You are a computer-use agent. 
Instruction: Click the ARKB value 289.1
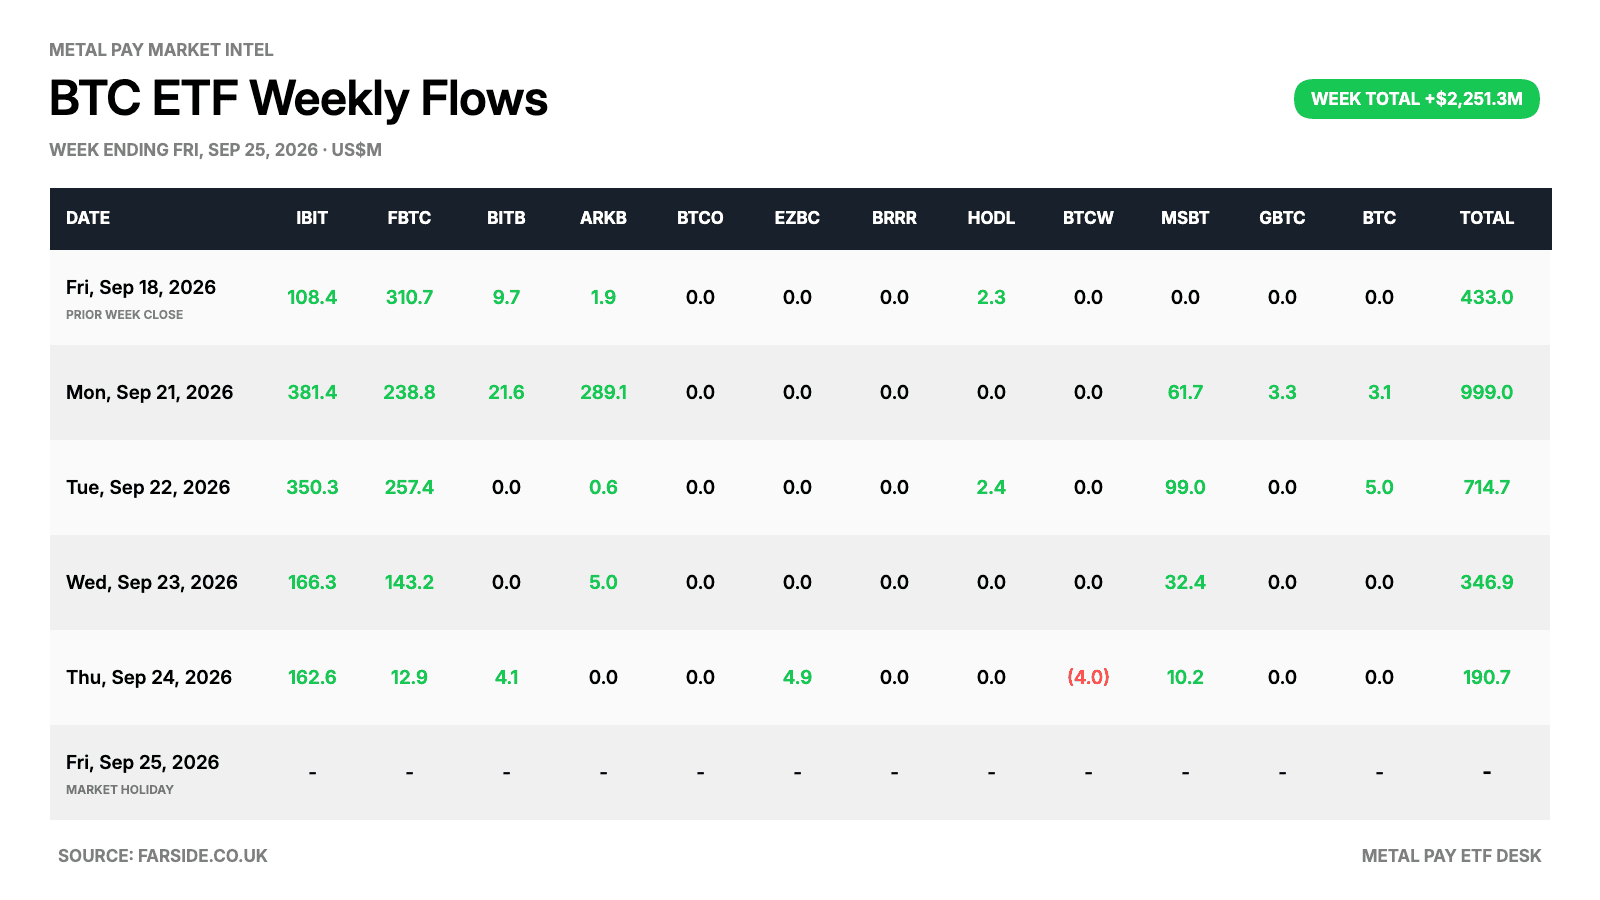point(603,392)
